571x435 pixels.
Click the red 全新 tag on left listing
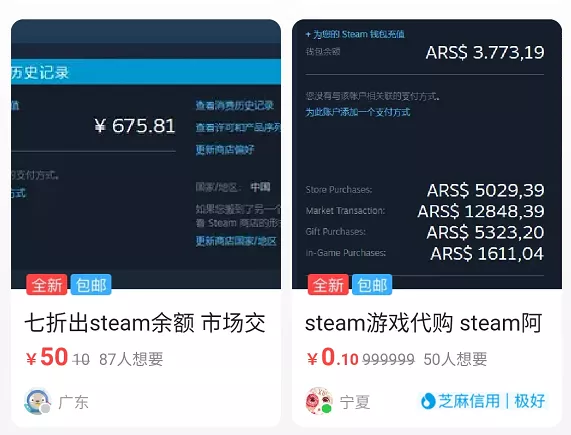tap(47, 284)
